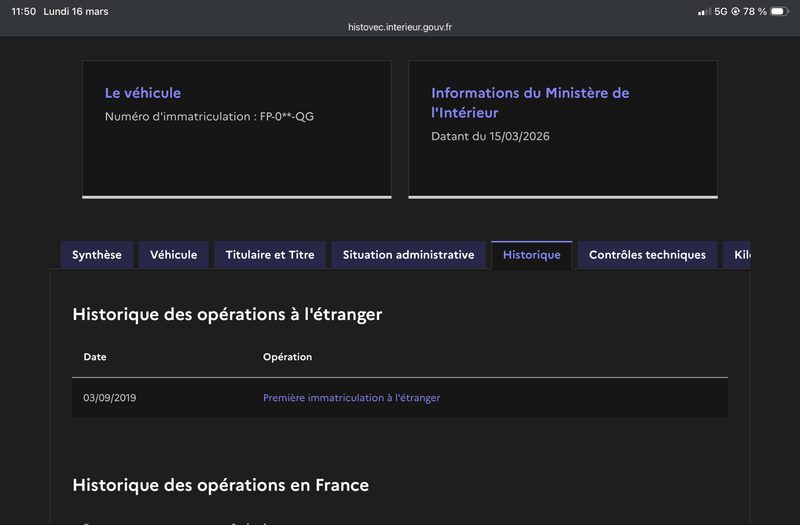Click the Date column header
Image resolution: width=800 pixels, height=525 pixels.
pos(95,357)
